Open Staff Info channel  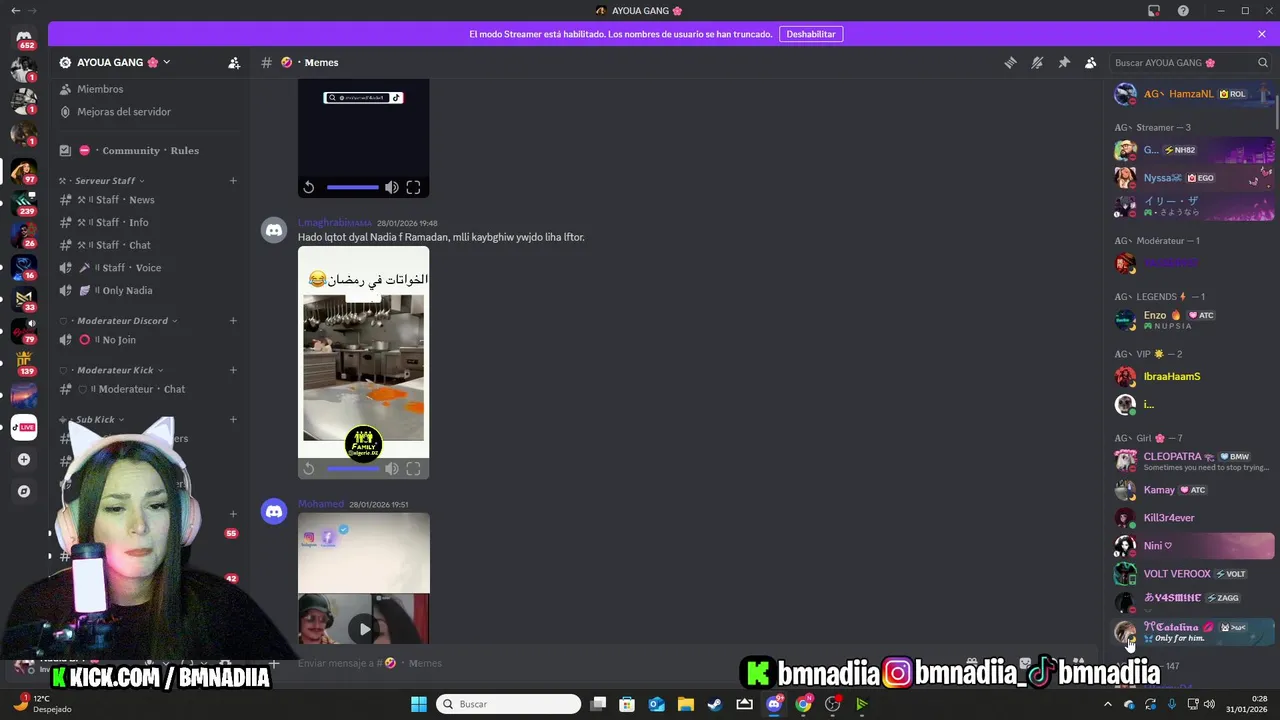click(148, 222)
